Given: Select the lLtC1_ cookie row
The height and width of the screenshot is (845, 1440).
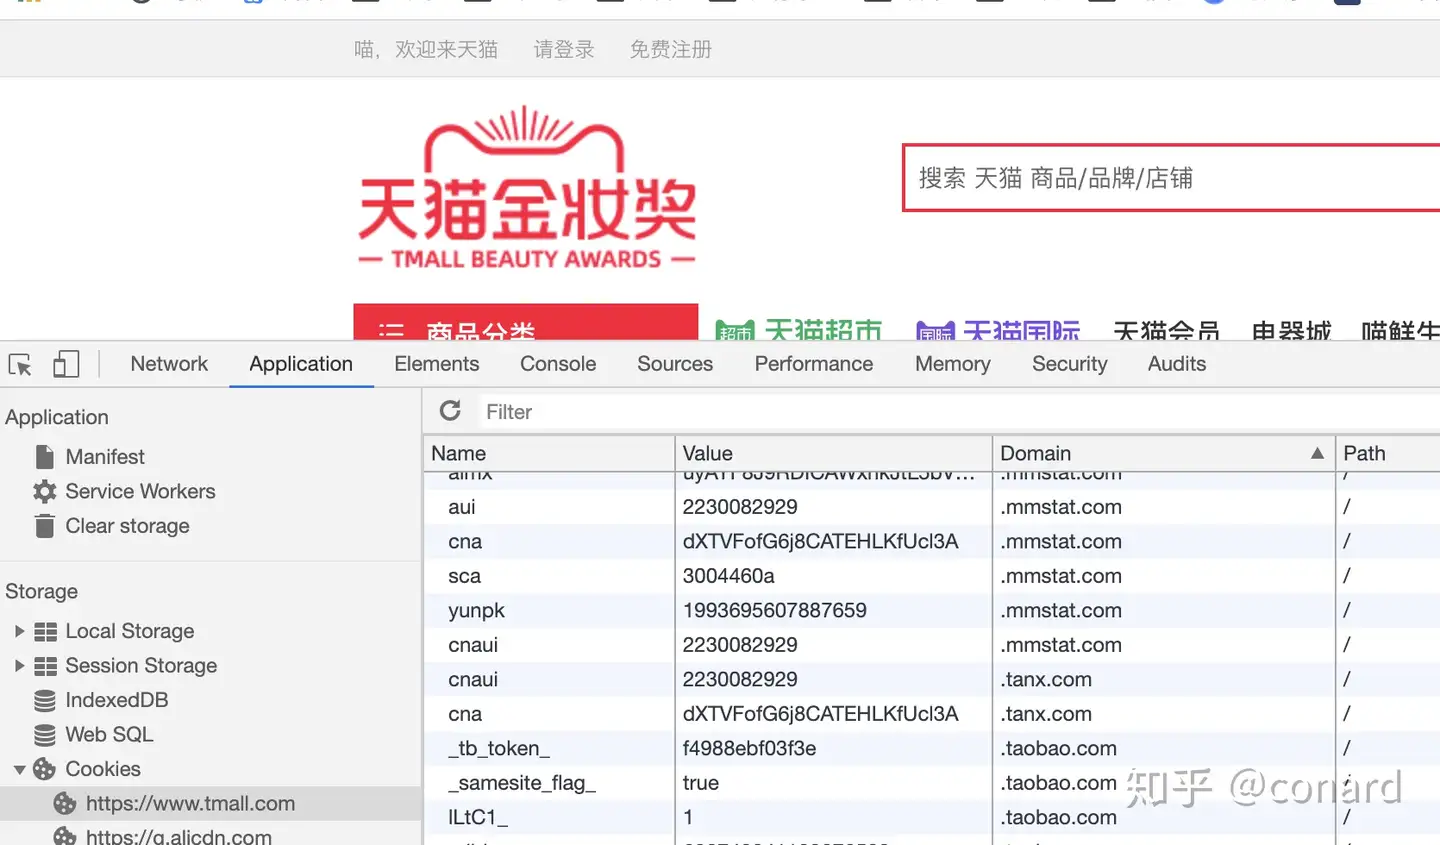Looking at the screenshot, I should tap(932, 817).
